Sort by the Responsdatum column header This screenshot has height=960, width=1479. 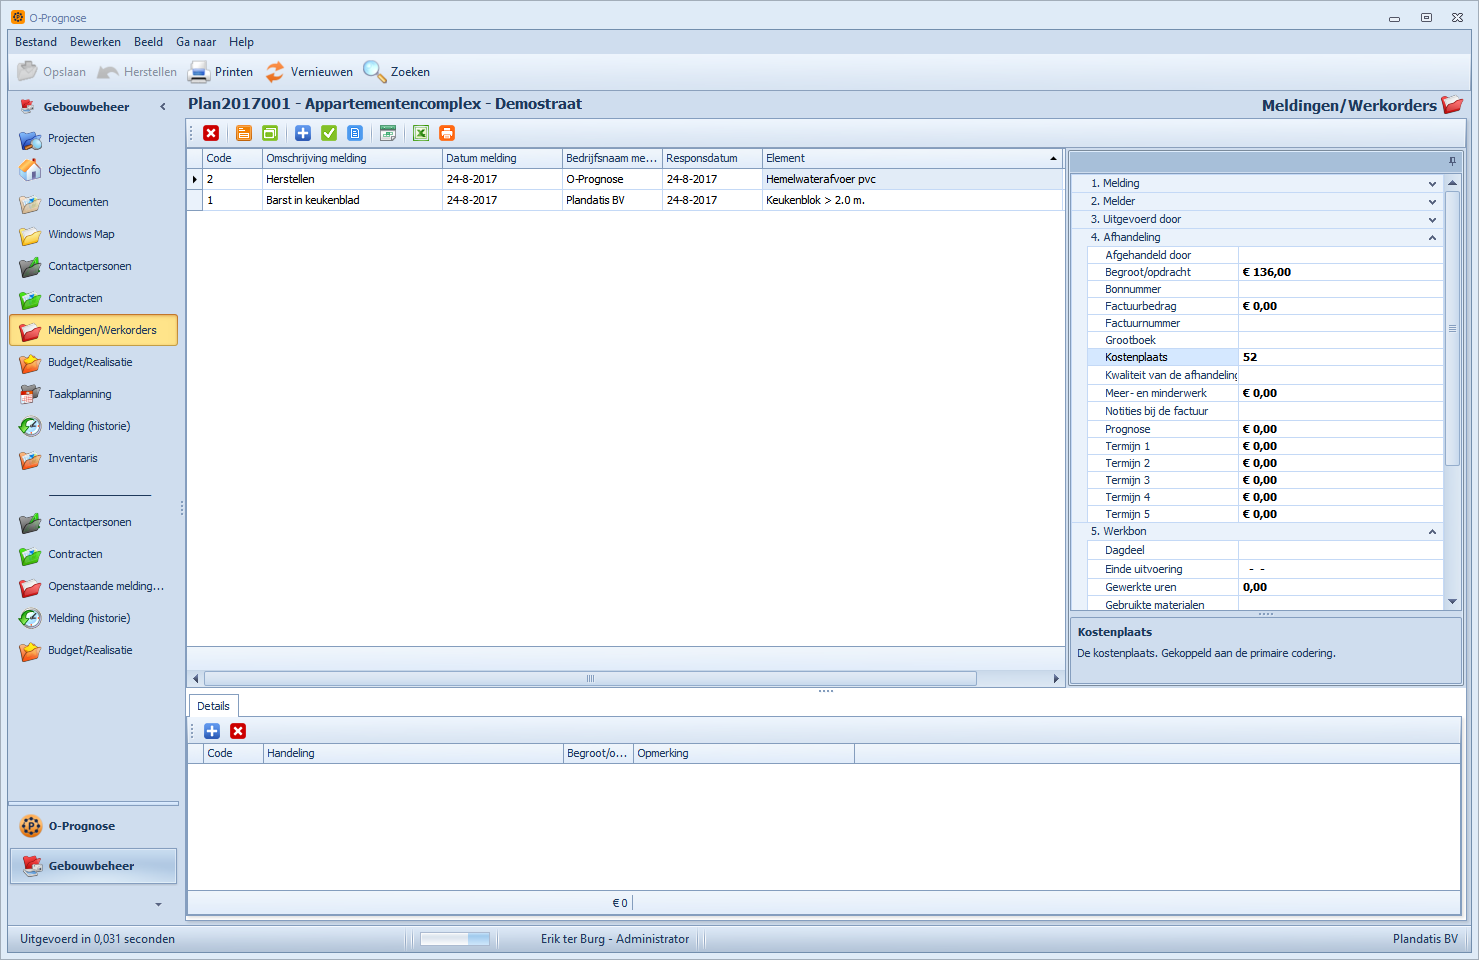click(x=712, y=158)
